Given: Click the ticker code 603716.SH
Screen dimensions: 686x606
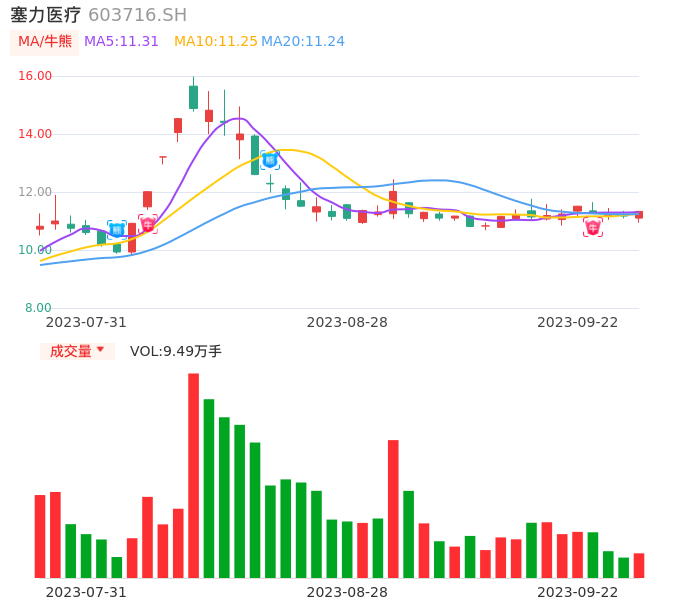Looking at the screenshot, I should point(137,15).
